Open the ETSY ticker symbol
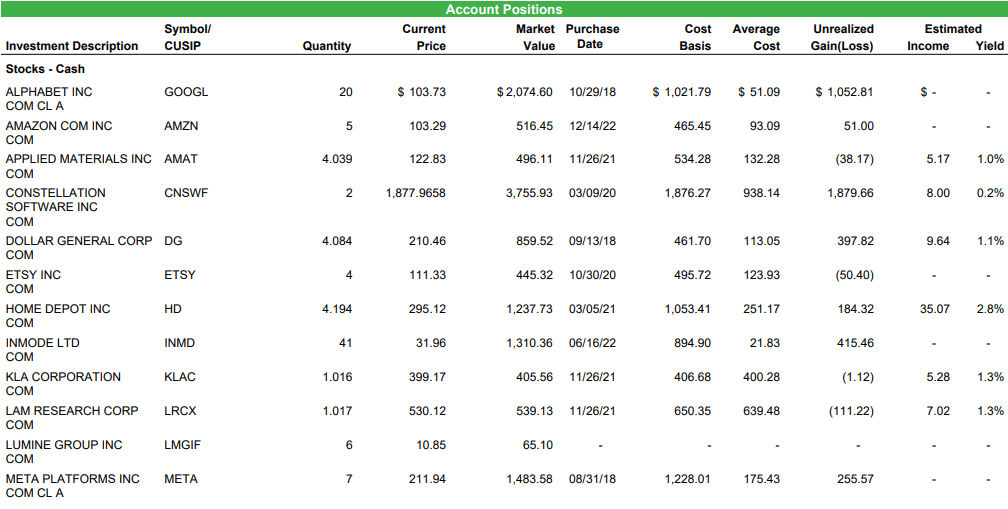The width and height of the screenshot is (1008, 509). point(180,275)
